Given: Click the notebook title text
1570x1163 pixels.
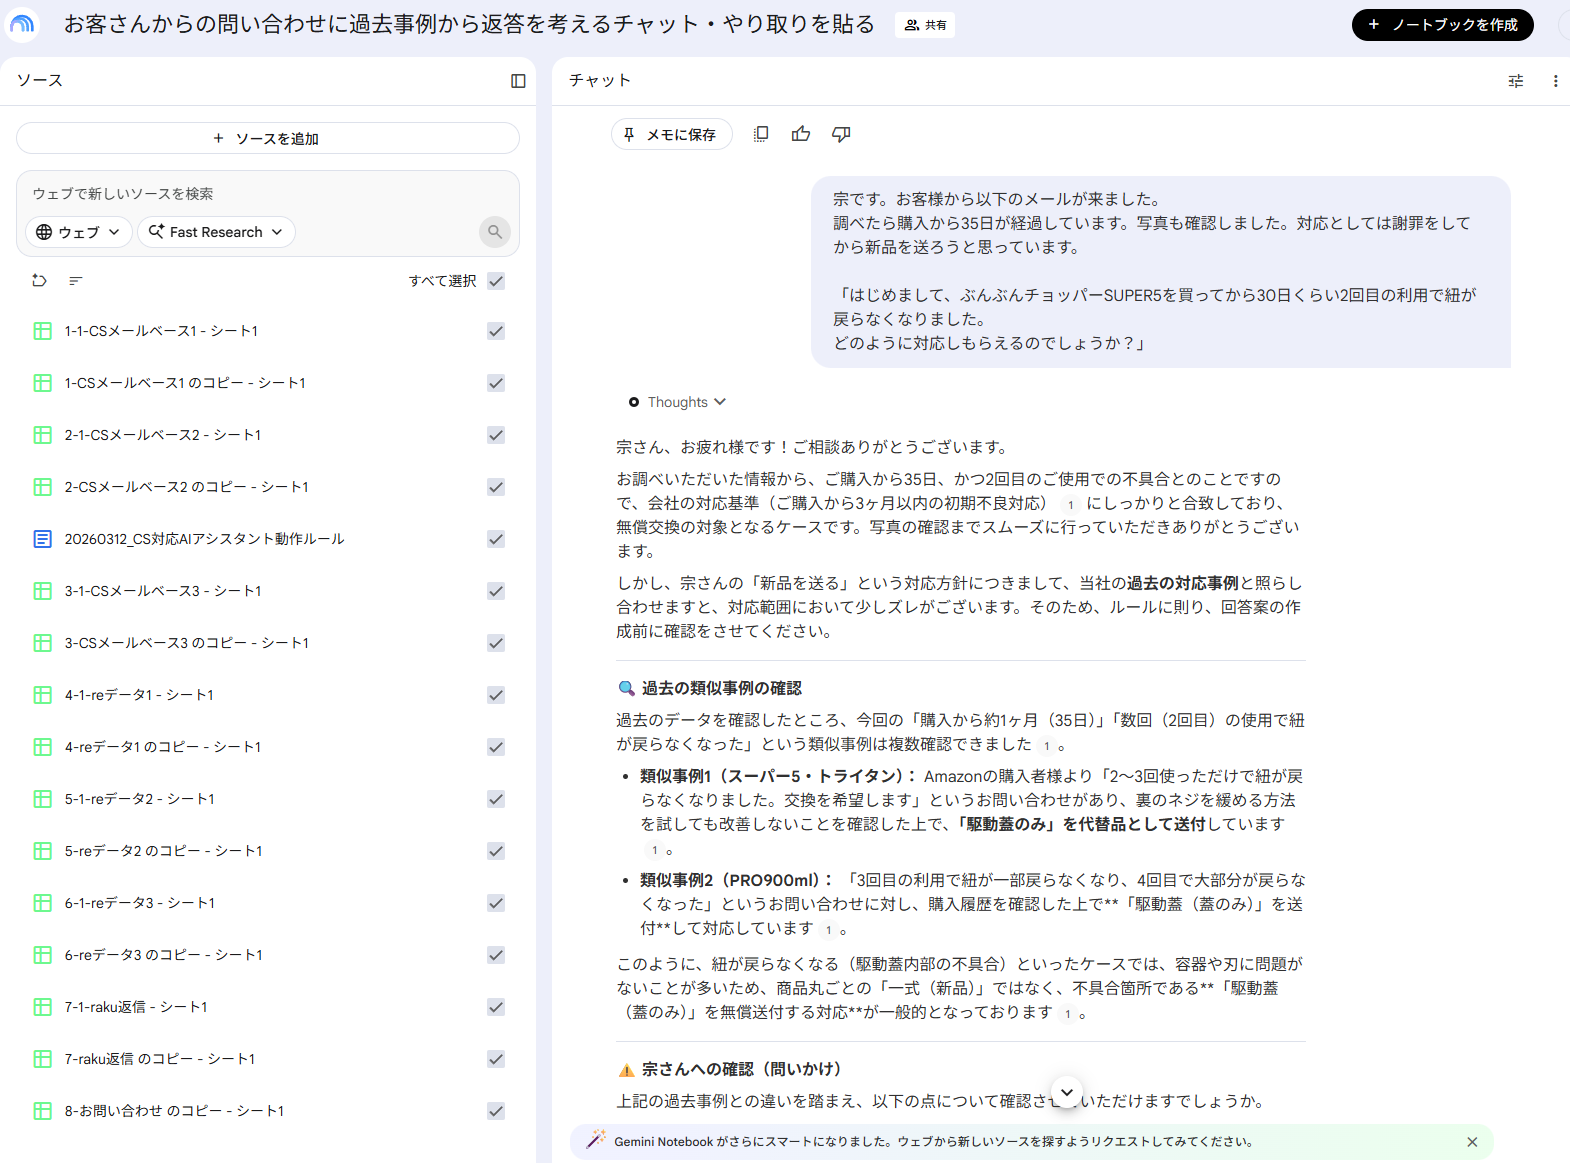Looking at the screenshot, I should (x=469, y=24).
